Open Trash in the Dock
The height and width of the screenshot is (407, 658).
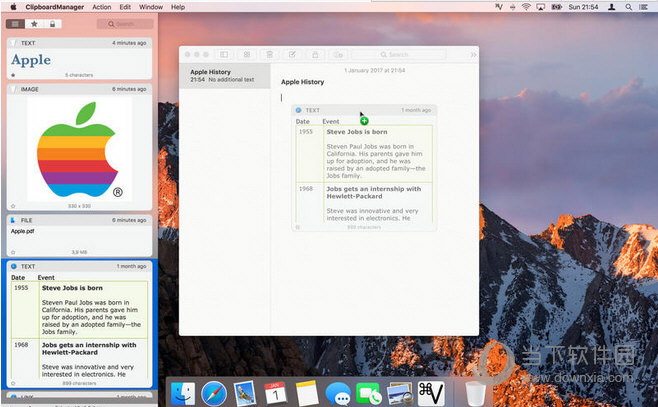pyautogui.click(x=475, y=394)
